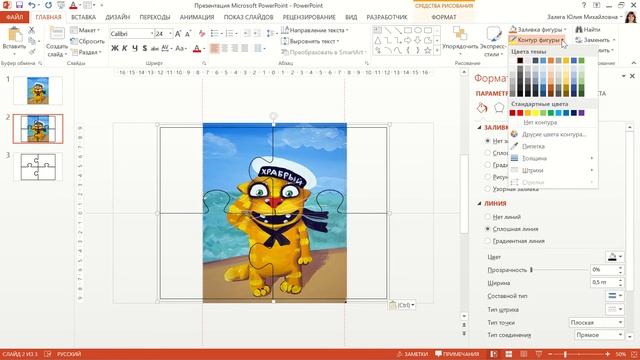
Task: Click the Arrange (Упорядочить) icon
Action: click(460, 34)
